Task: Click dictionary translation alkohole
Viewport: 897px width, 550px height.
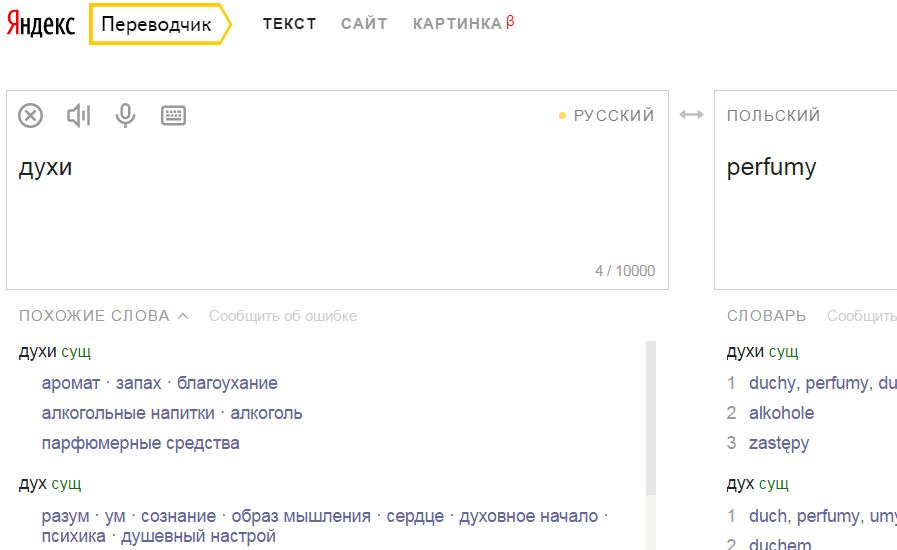Action: click(781, 413)
